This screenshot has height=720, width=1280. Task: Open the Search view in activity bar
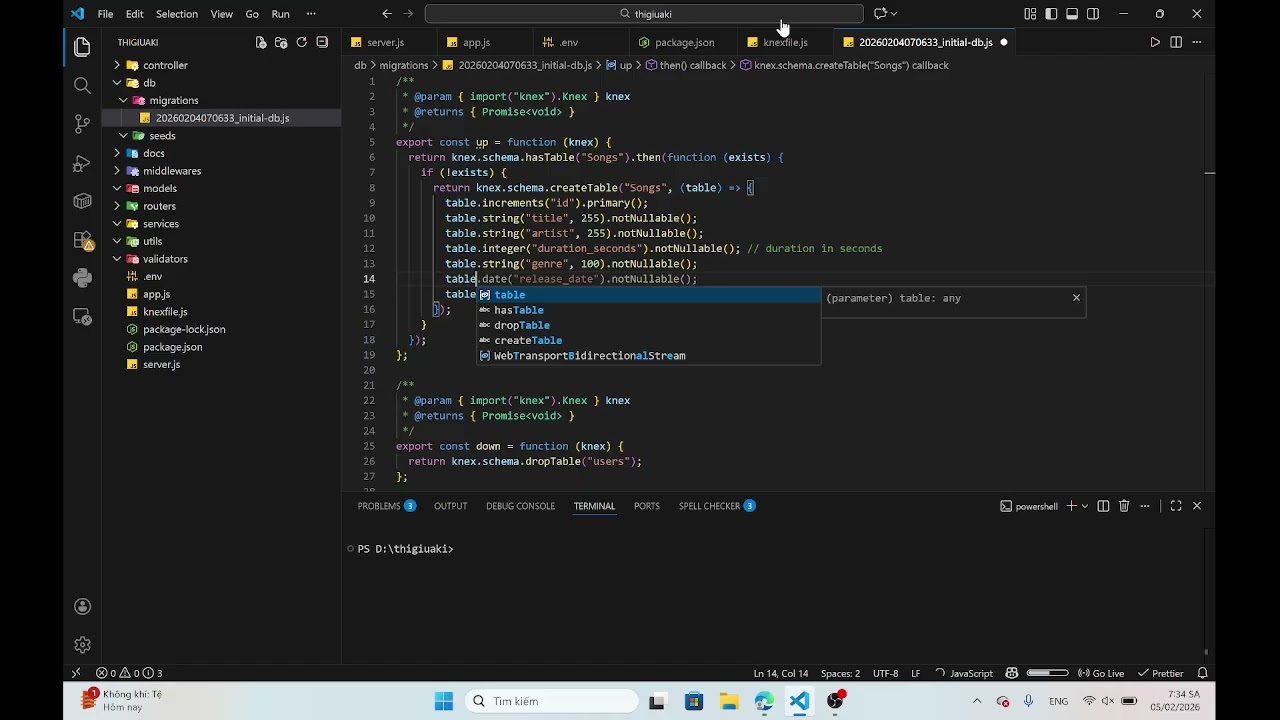[x=82, y=86]
